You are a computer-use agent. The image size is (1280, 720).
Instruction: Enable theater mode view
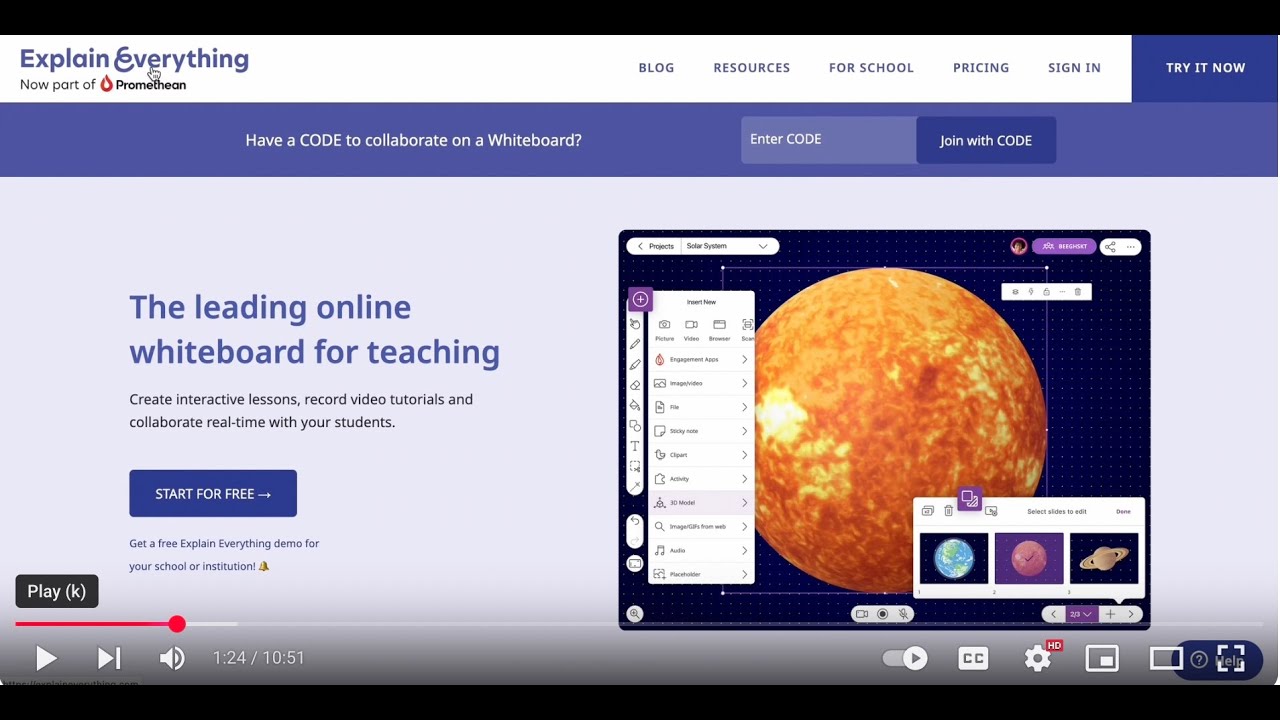pyautogui.click(x=1165, y=658)
